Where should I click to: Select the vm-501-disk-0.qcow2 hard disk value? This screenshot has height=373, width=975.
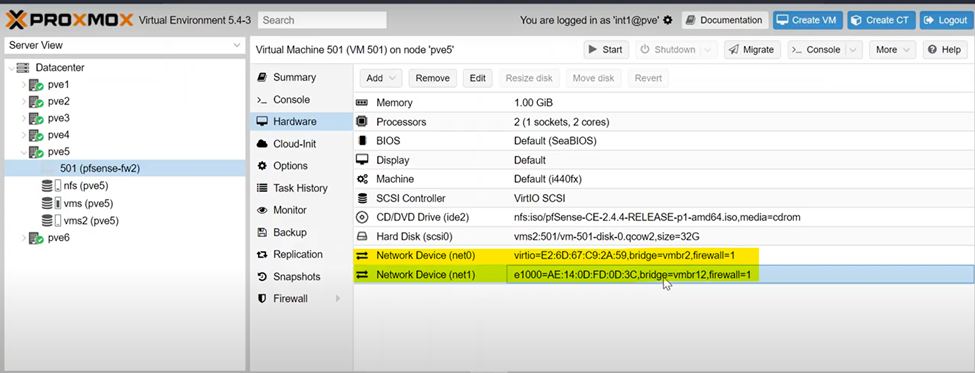click(x=607, y=236)
